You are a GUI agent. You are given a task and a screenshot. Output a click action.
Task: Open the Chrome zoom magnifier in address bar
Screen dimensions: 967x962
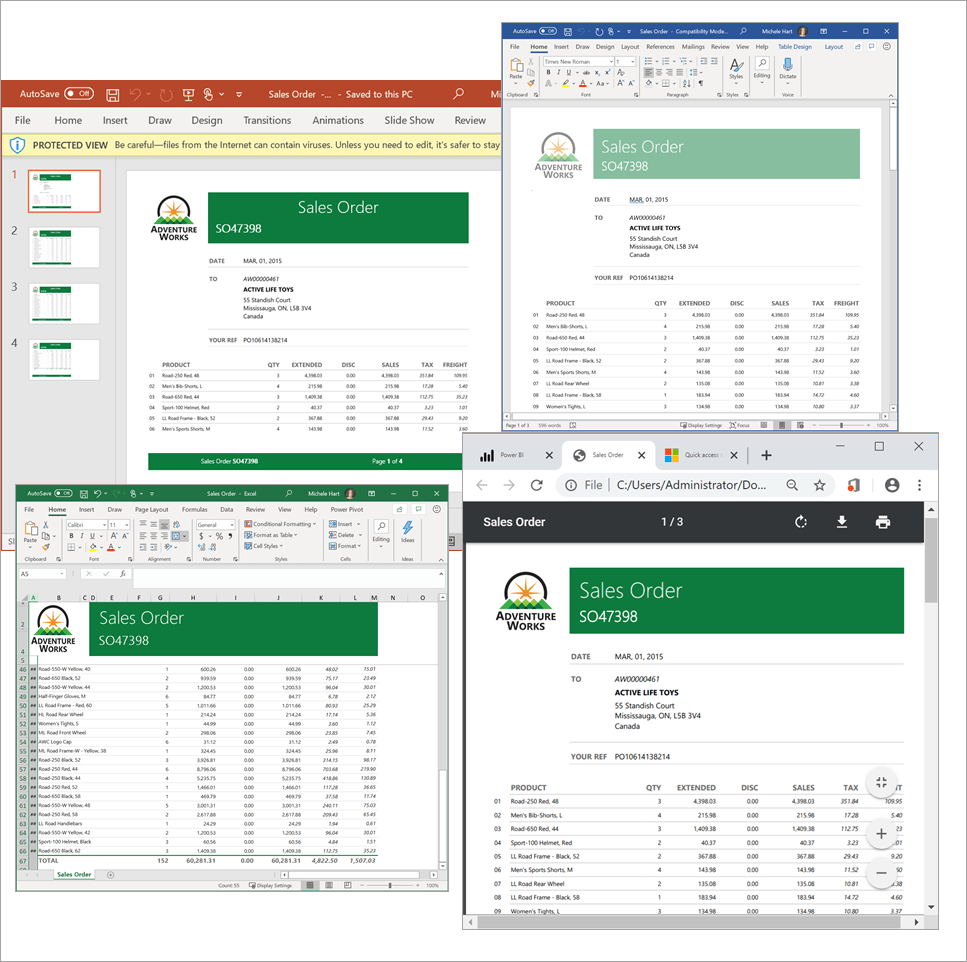(x=792, y=485)
